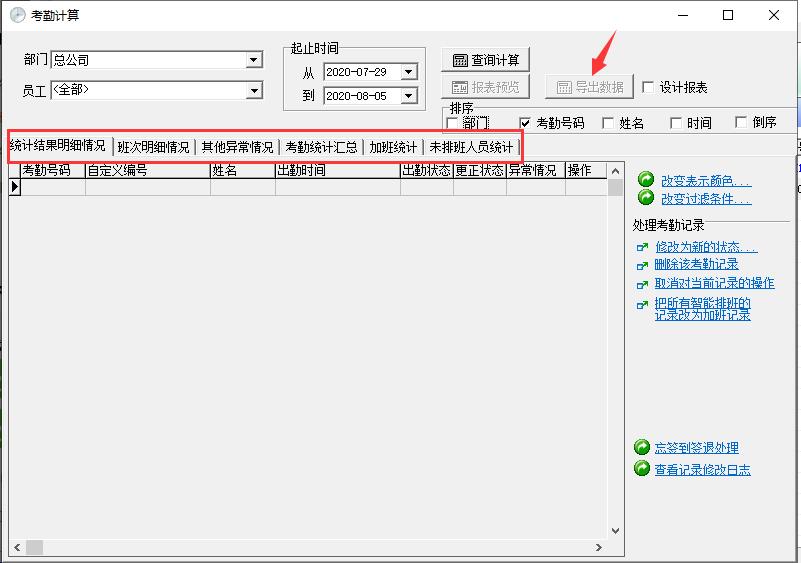Click the arrow icon beside 修改为新的状态
The image size is (801, 563).
click(x=641, y=246)
